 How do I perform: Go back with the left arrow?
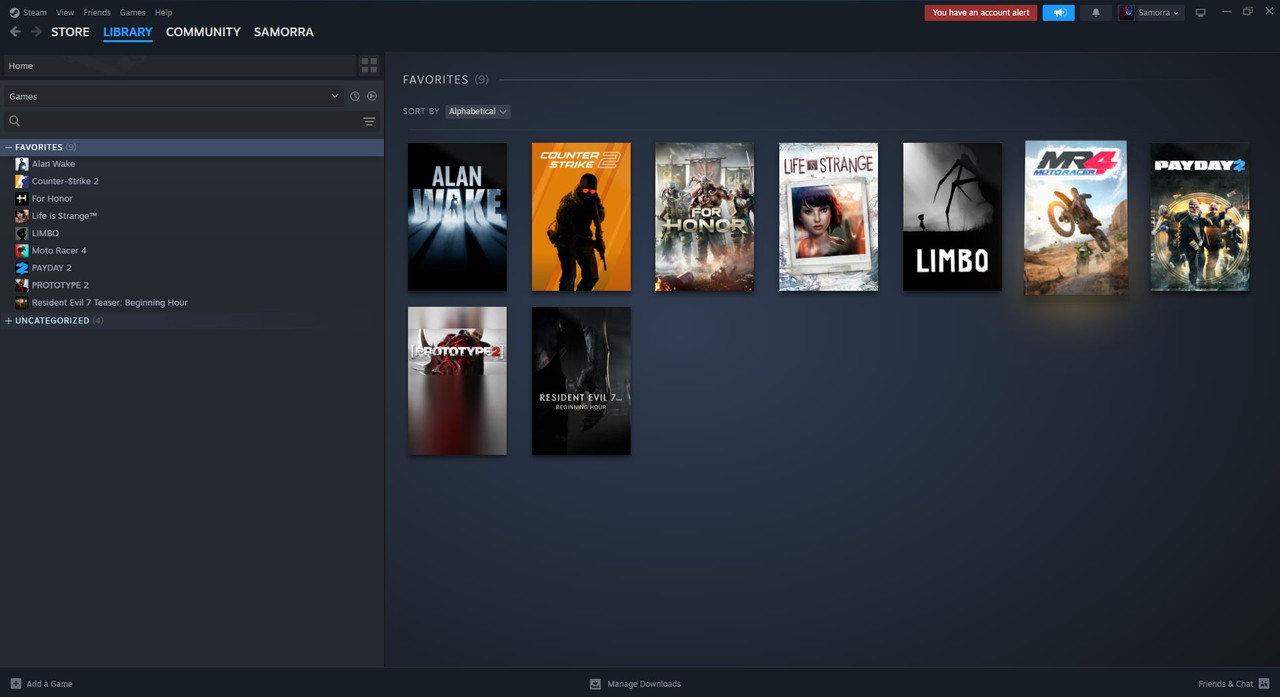pos(15,32)
